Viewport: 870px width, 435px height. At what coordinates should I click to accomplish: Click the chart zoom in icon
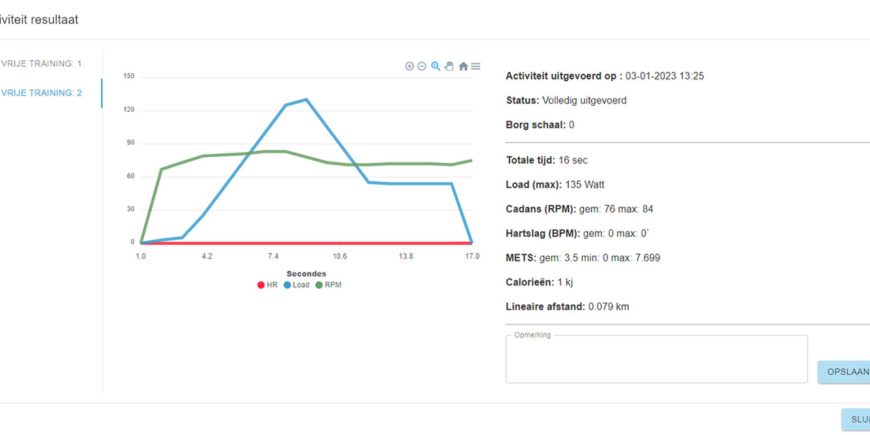click(x=409, y=66)
